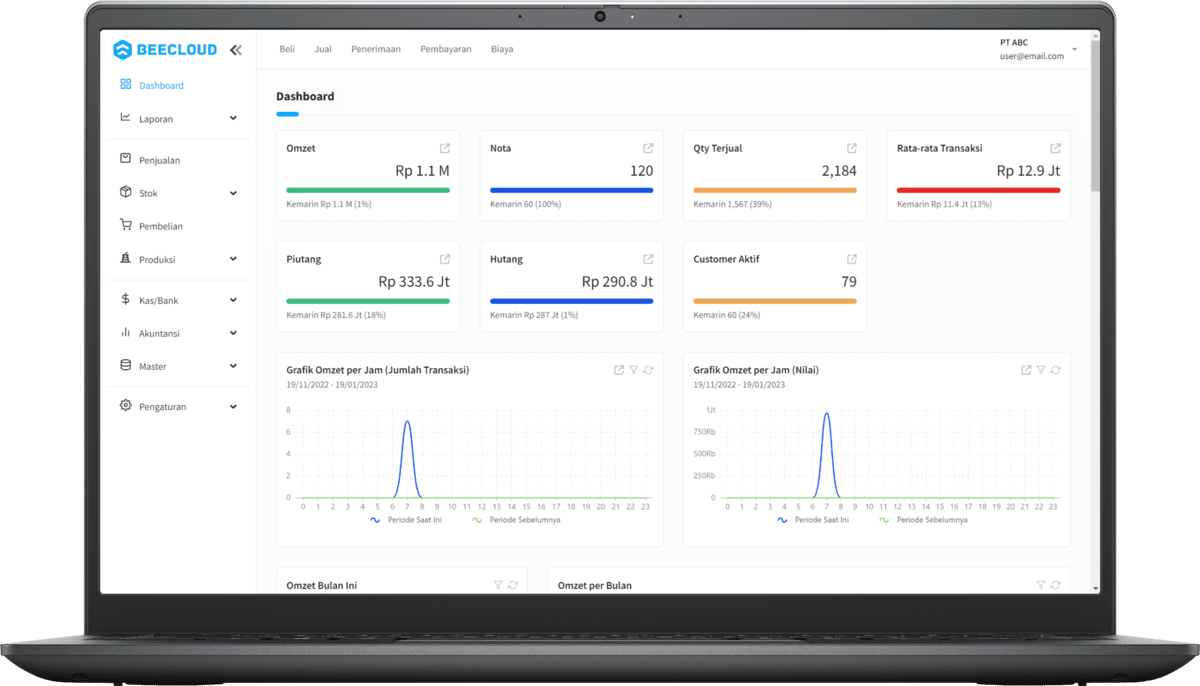
Task: Click the user@email.com account text
Action: tap(1032, 57)
